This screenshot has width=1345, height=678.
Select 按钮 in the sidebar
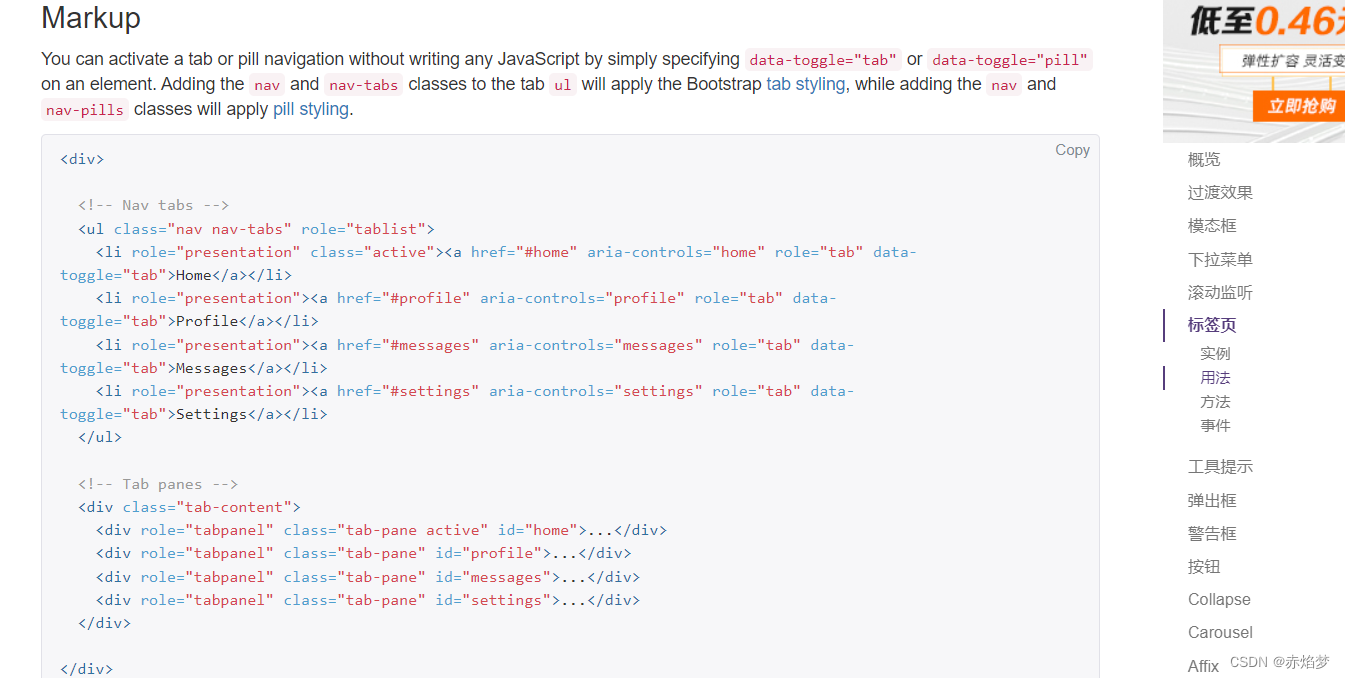1204,567
